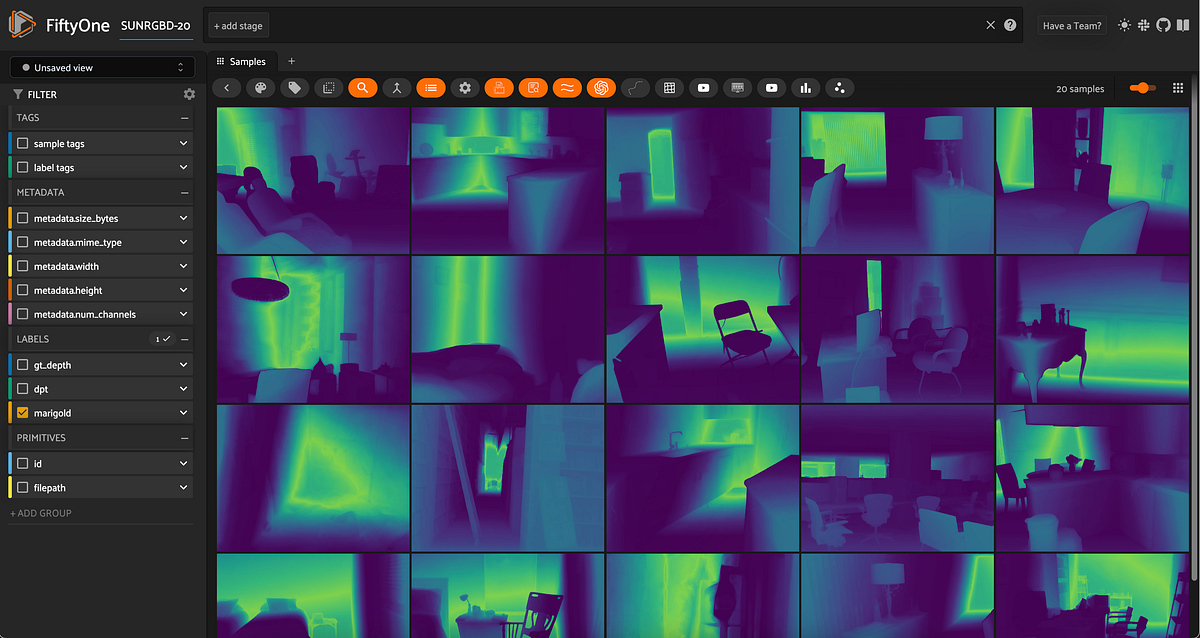The image size is (1200, 638).
Task: Select the tag samples icon
Action: [294, 88]
